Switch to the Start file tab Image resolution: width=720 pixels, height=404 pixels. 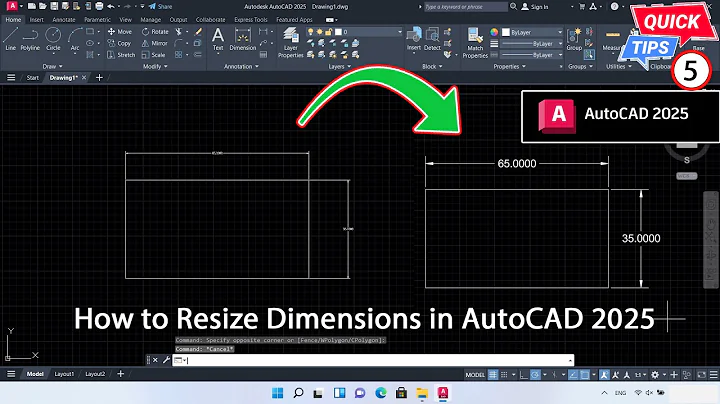click(x=33, y=78)
